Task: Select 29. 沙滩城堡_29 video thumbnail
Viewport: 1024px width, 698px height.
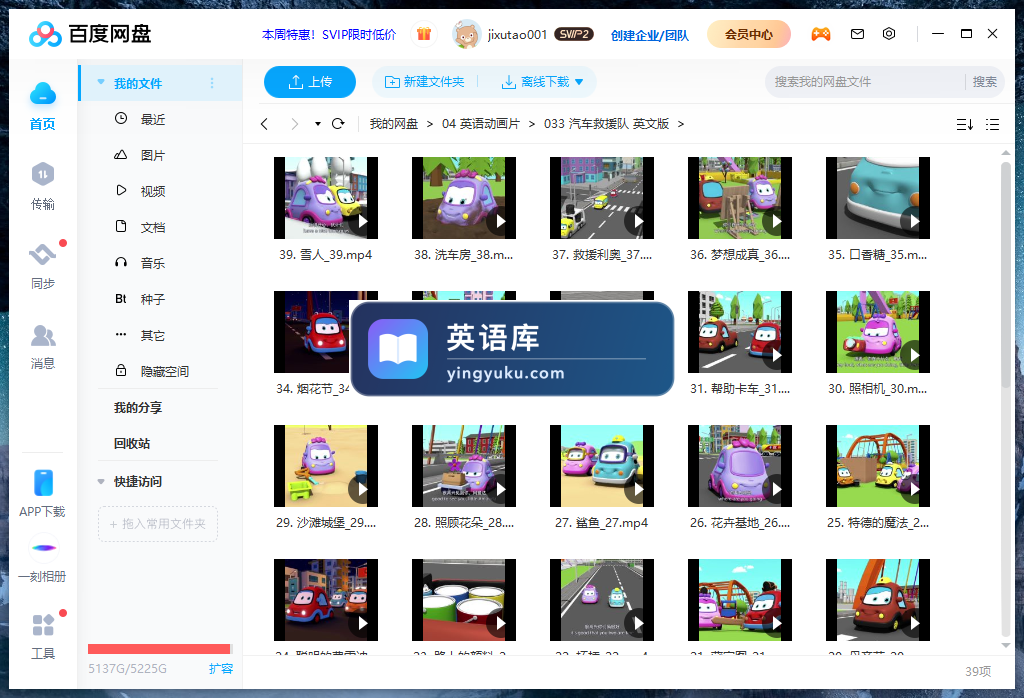Action: coord(325,466)
